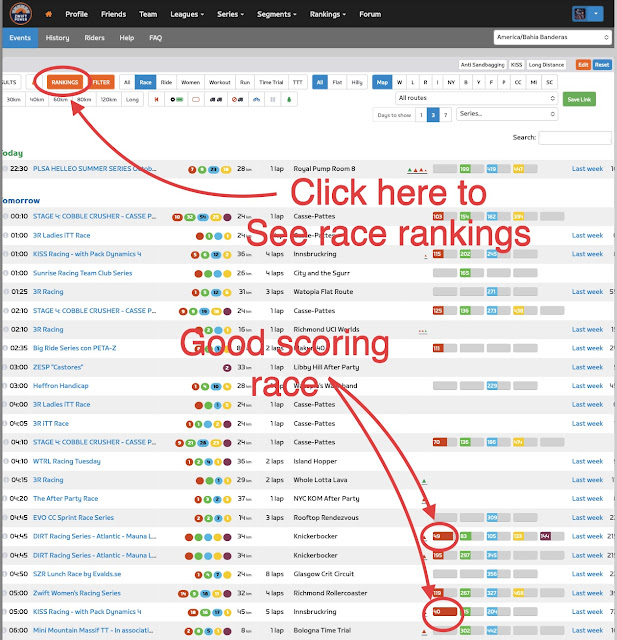Click the yellow 447 ranking bar on PLSA HELLEO row
Viewport: 617px width, 640px height.
525,169
